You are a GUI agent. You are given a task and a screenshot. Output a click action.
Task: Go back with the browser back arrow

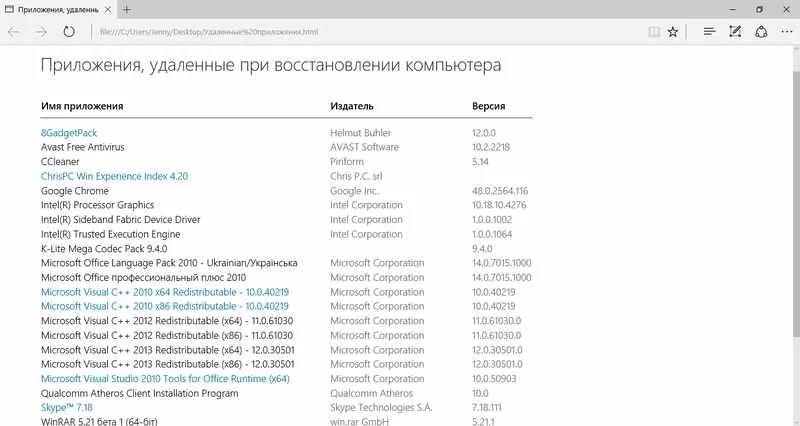click(x=14, y=32)
